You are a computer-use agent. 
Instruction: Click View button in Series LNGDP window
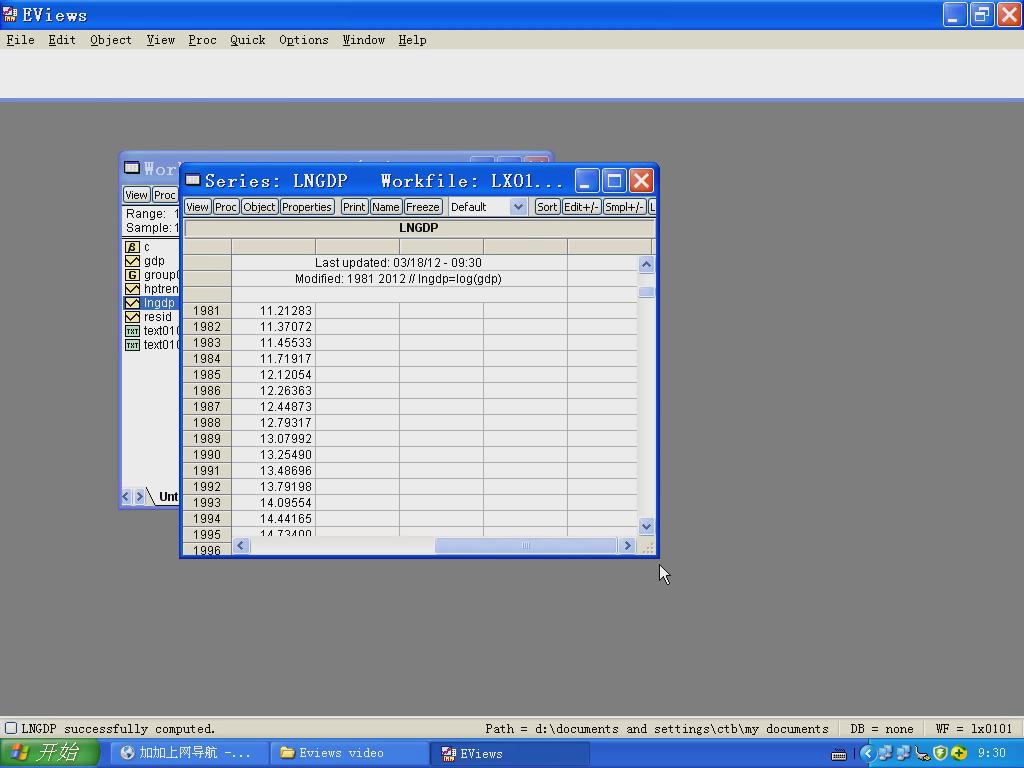coord(197,207)
